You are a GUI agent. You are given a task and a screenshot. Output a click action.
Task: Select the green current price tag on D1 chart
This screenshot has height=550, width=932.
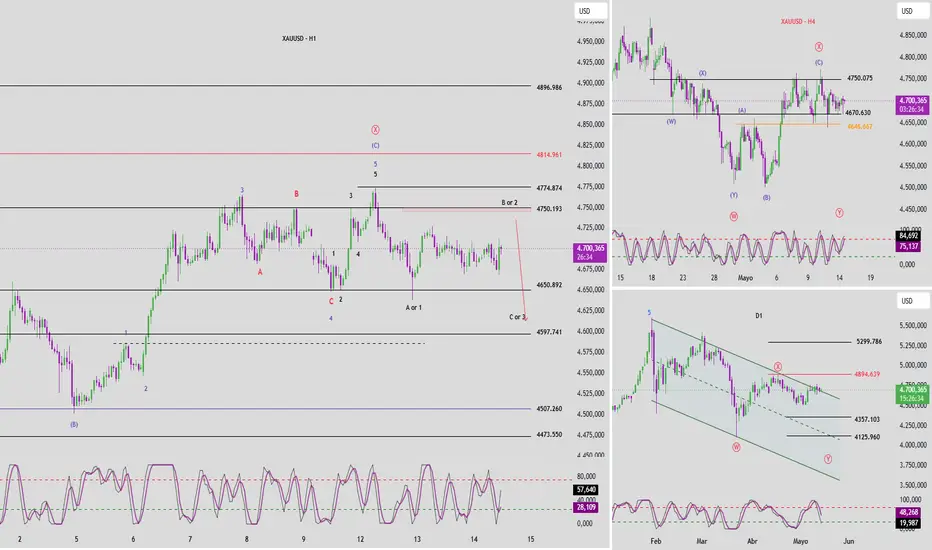click(x=912, y=394)
